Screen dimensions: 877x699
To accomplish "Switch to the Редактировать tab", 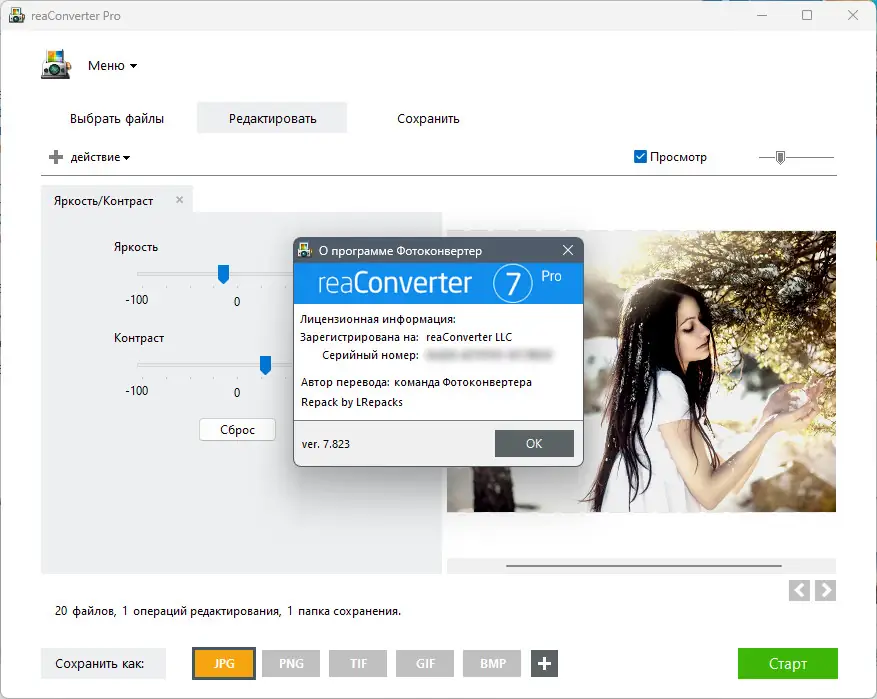I will pyautogui.click(x=272, y=118).
